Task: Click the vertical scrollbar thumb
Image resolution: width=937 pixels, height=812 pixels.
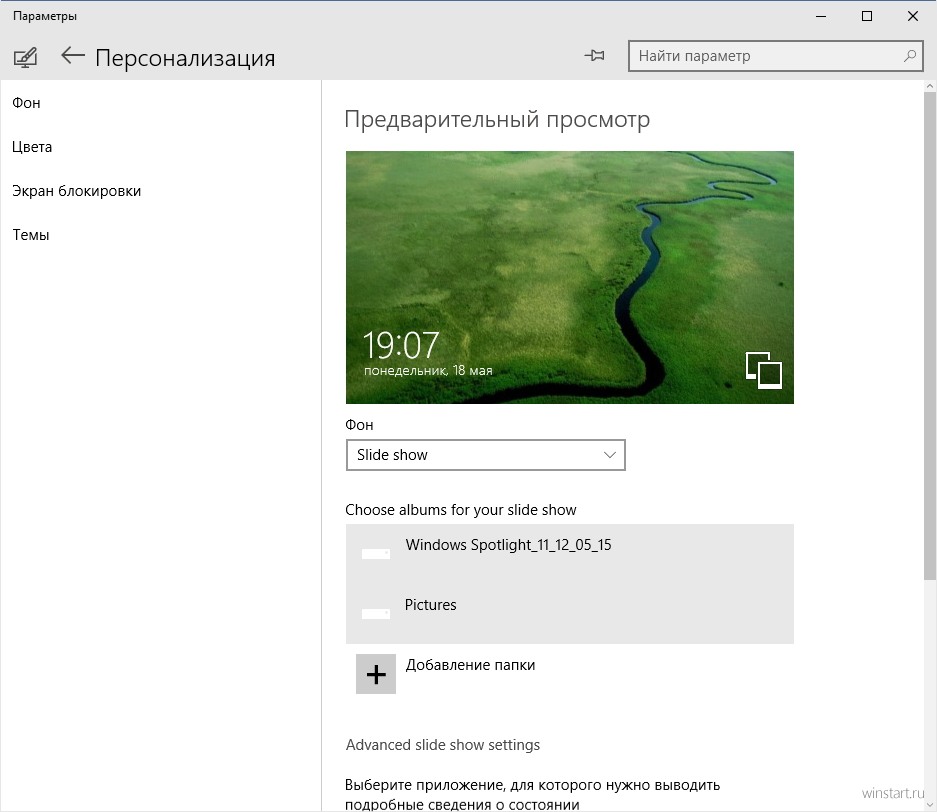Action: tap(930, 335)
